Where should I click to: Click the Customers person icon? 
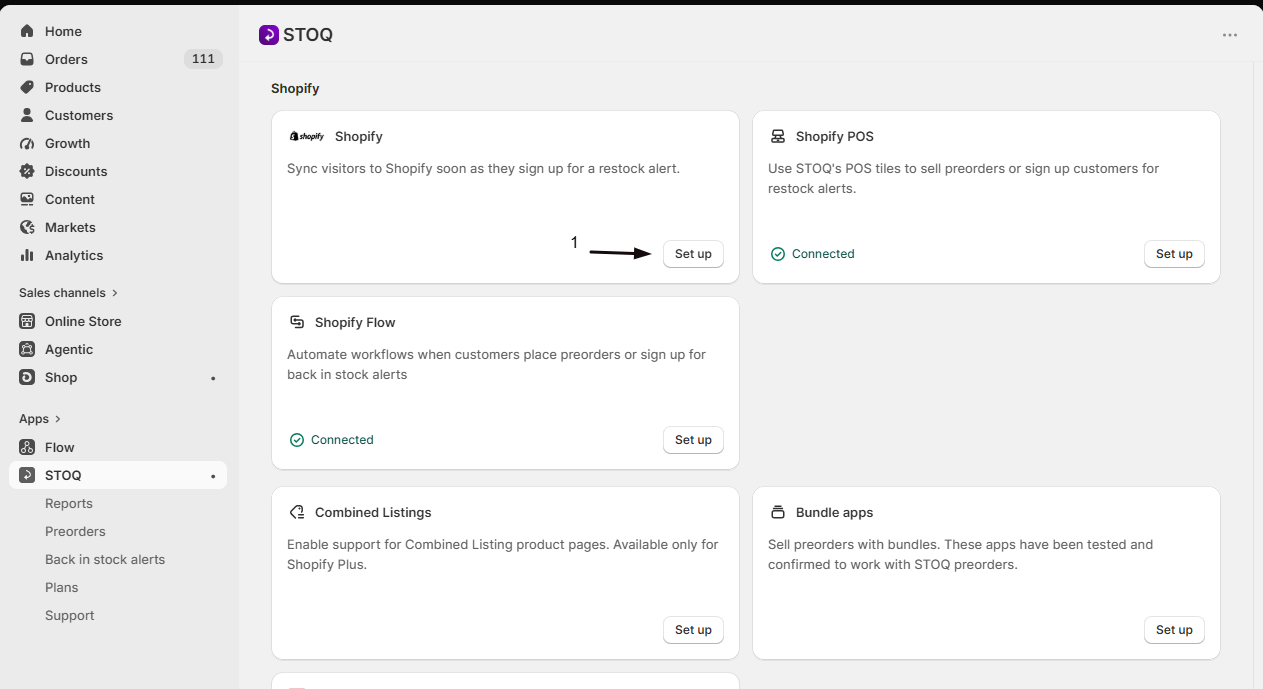click(27, 115)
